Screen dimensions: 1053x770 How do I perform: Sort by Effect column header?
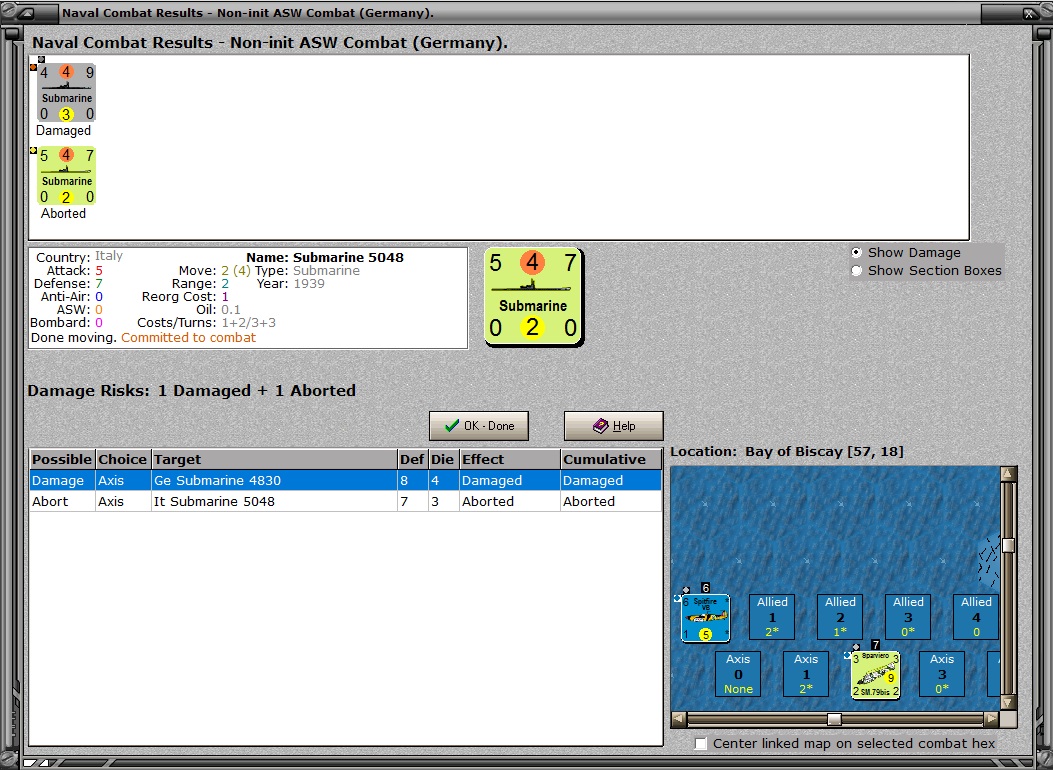(510, 459)
